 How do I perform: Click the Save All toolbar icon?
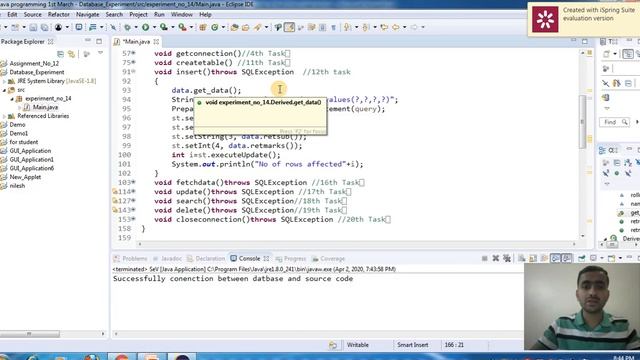(x=44, y=27)
